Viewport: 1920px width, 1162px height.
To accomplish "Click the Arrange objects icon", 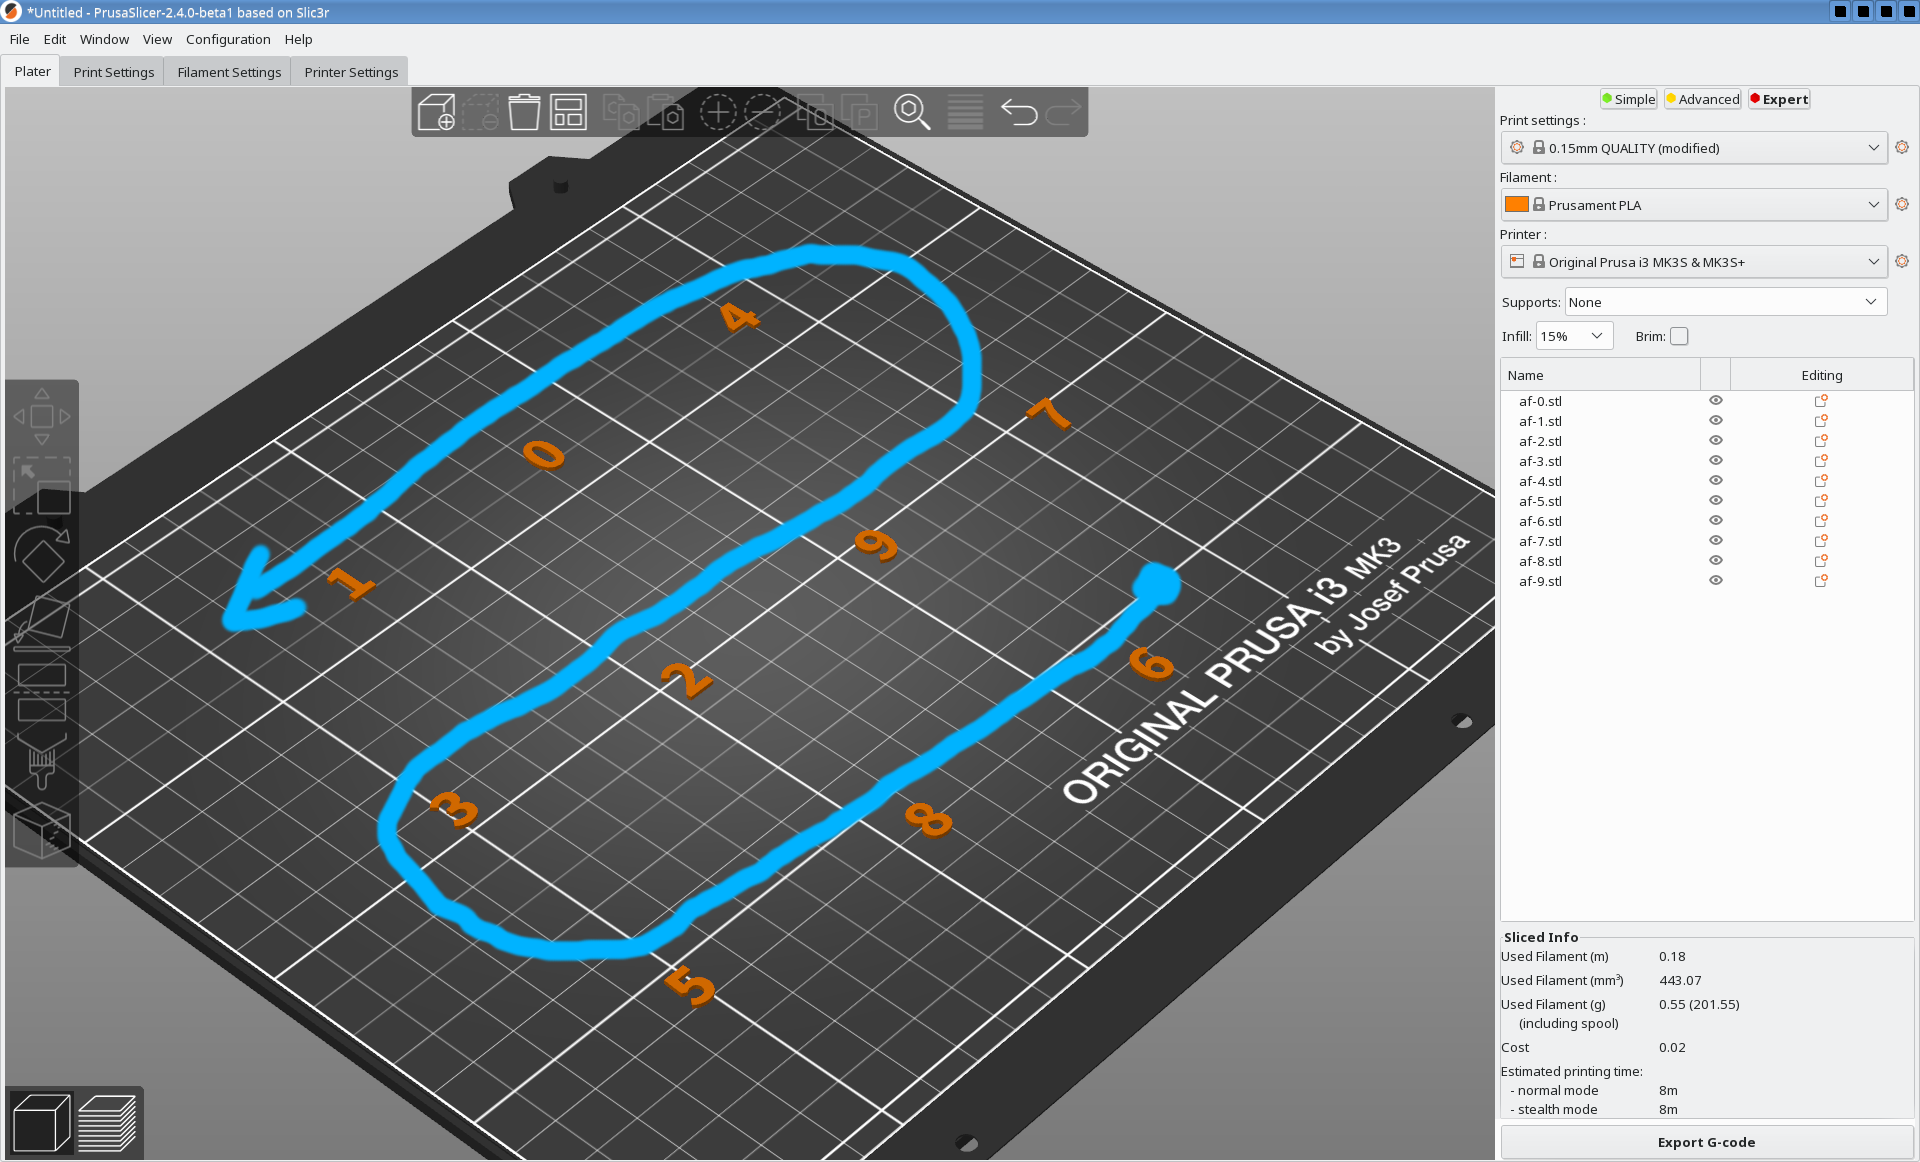I will coord(568,112).
